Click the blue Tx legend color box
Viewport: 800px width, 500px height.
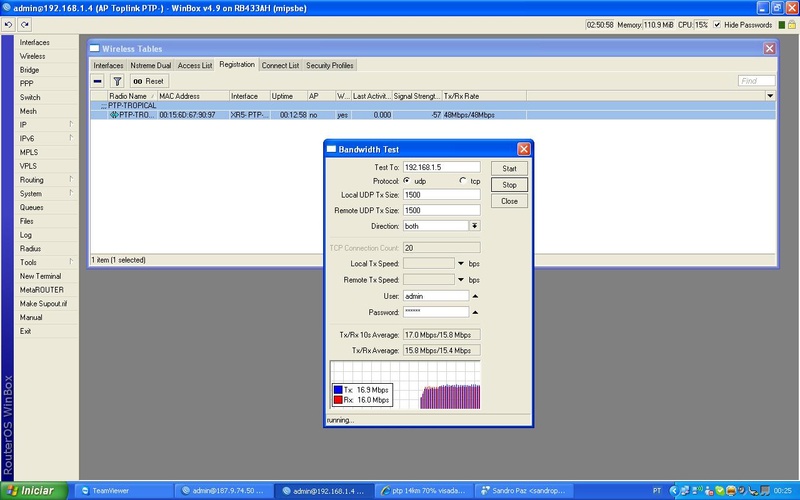(338, 390)
